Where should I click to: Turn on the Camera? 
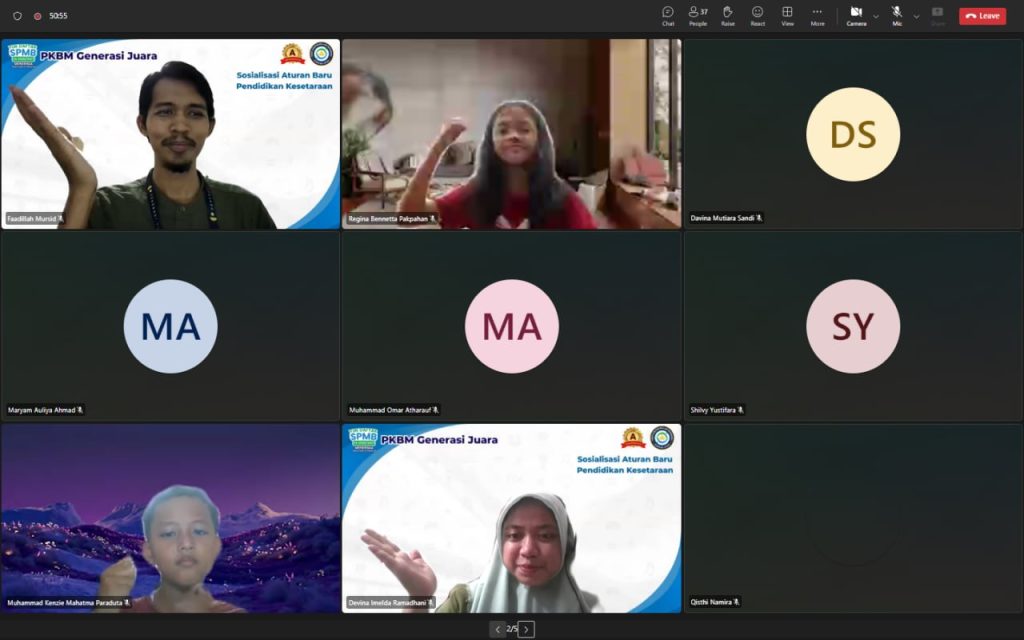[856, 16]
